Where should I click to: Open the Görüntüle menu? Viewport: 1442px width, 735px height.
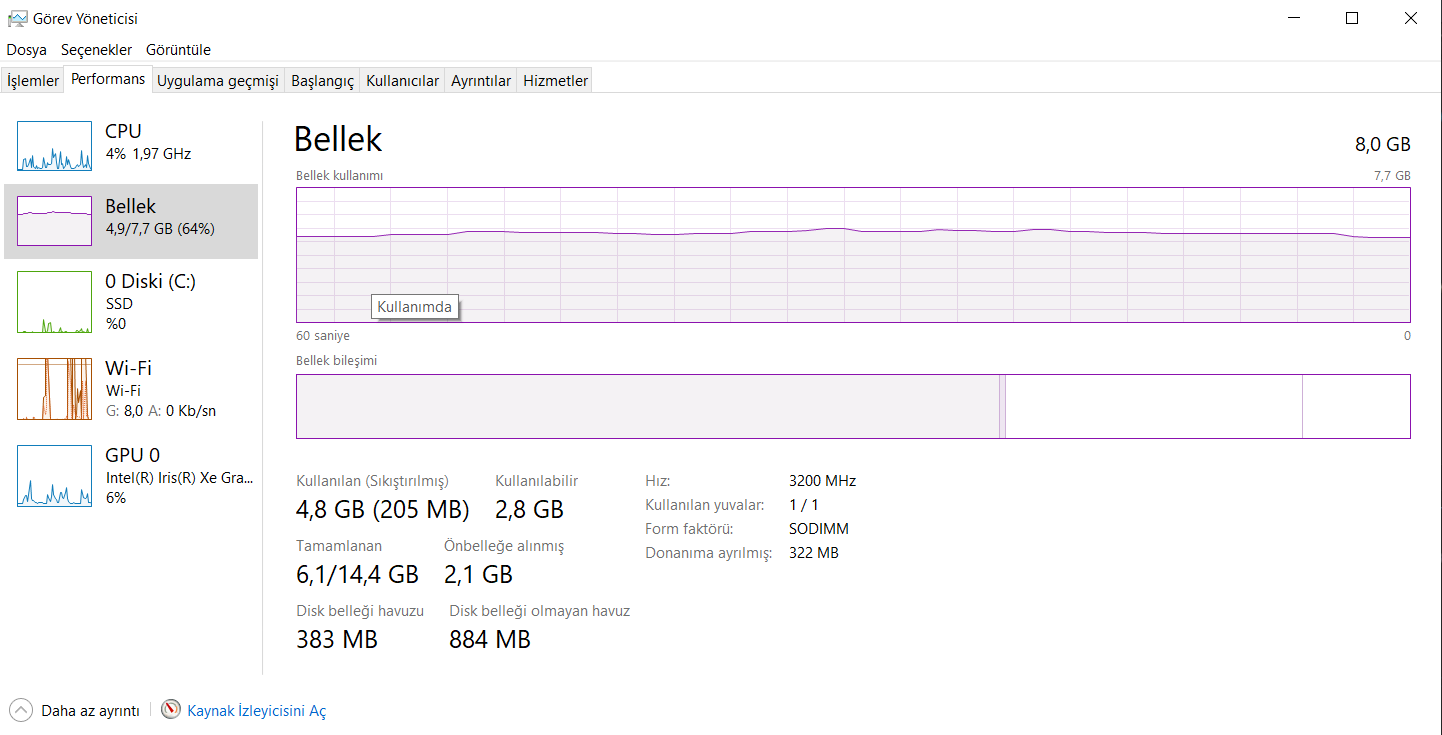tap(178, 50)
